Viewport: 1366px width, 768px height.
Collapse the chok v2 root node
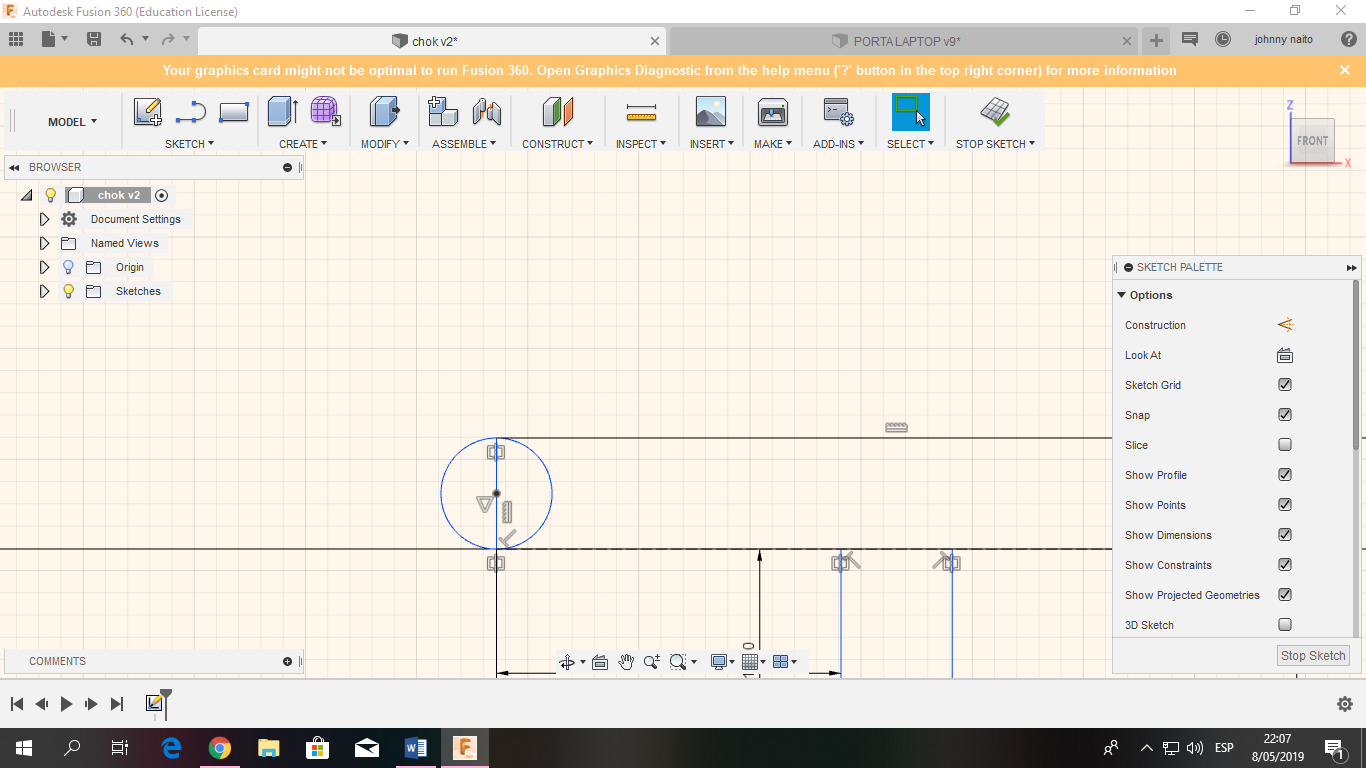pyautogui.click(x=26, y=195)
